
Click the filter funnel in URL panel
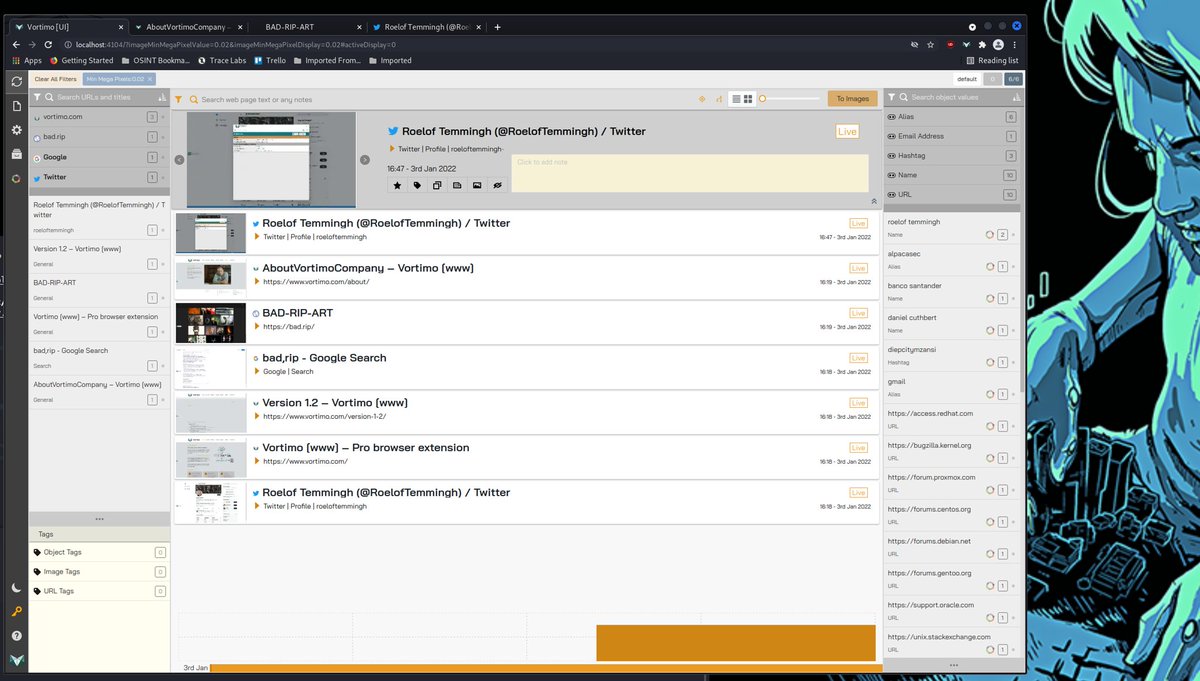coord(37,97)
